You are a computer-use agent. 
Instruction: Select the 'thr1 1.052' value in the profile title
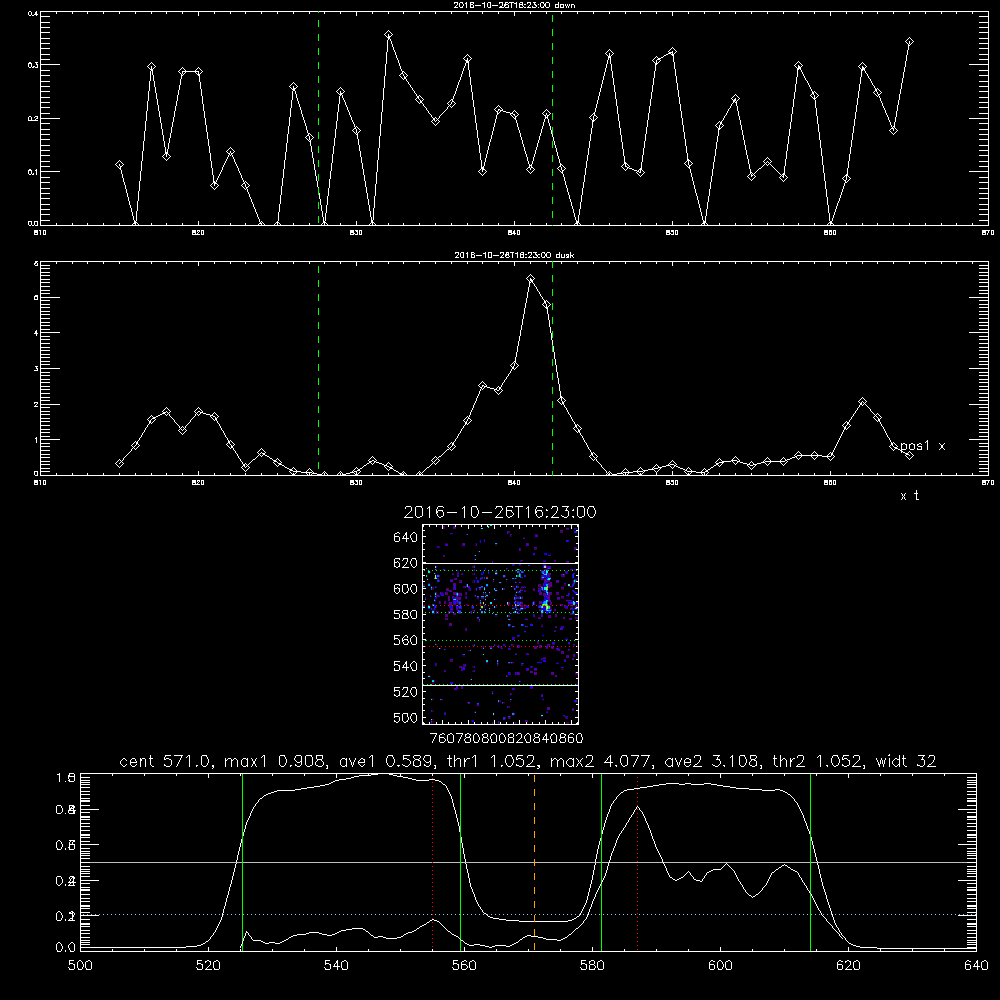(x=492, y=761)
